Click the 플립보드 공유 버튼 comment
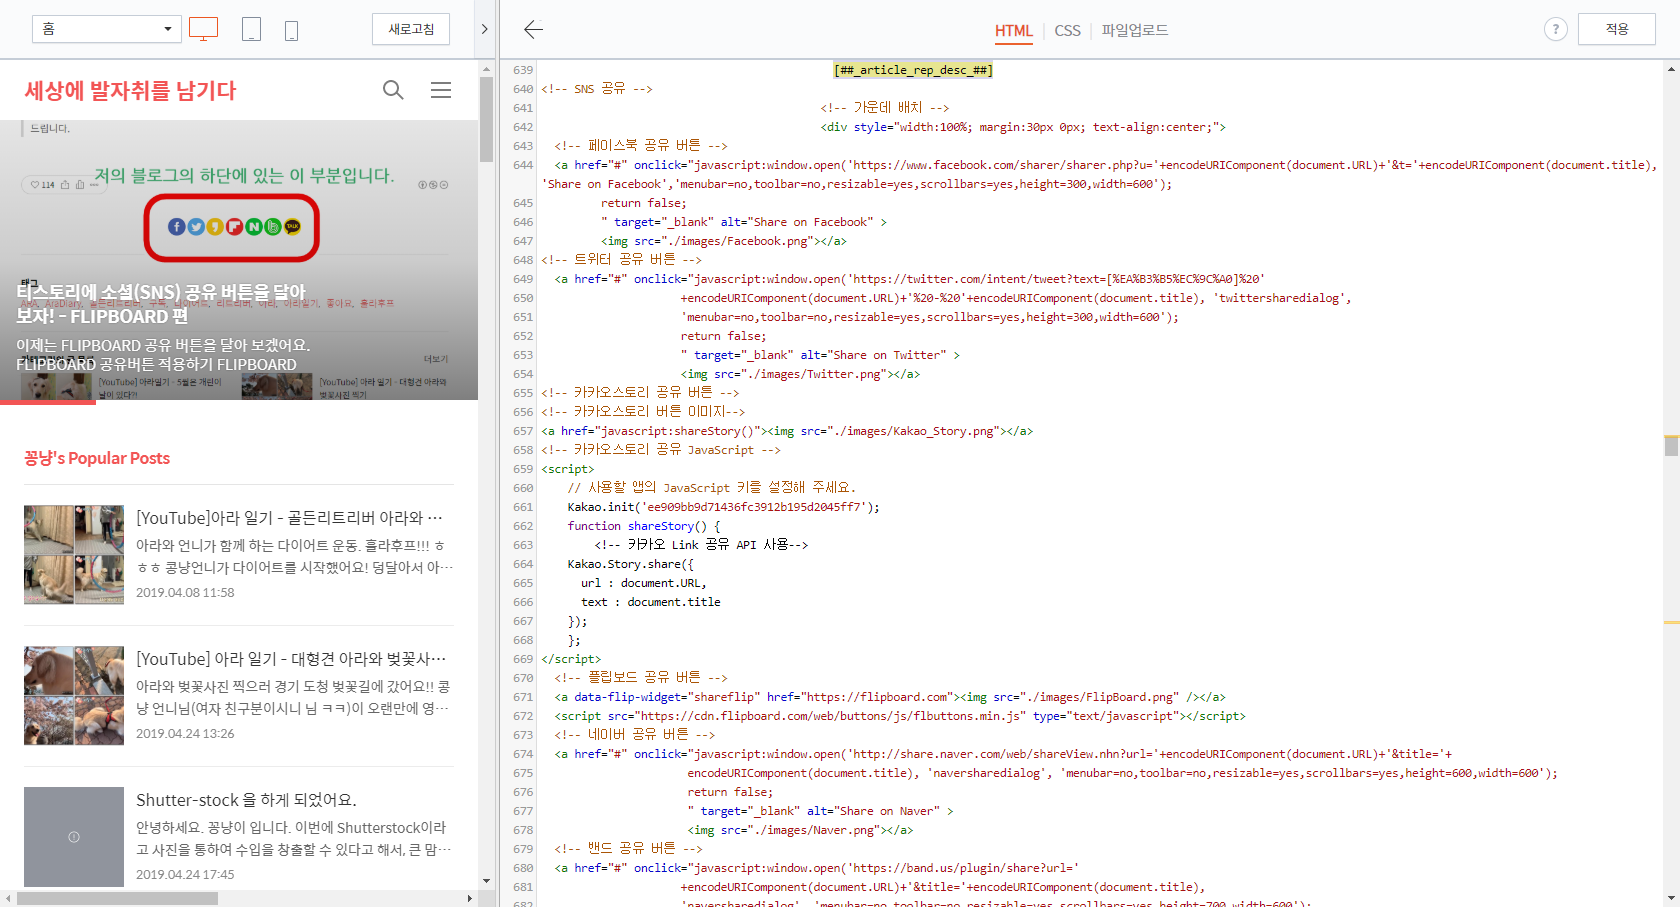This screenshot has width=1680, height=907. (641, 678)
